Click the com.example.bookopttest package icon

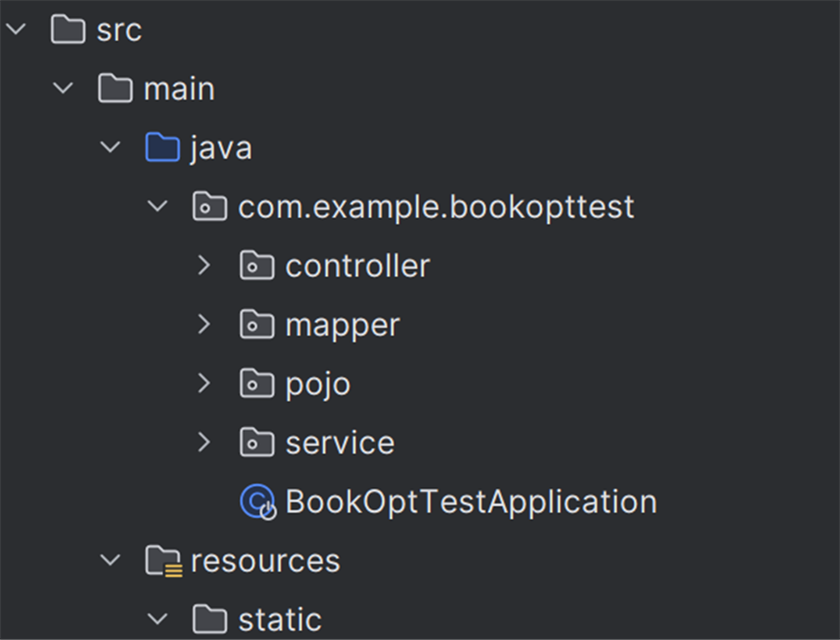tap(209, 206)
